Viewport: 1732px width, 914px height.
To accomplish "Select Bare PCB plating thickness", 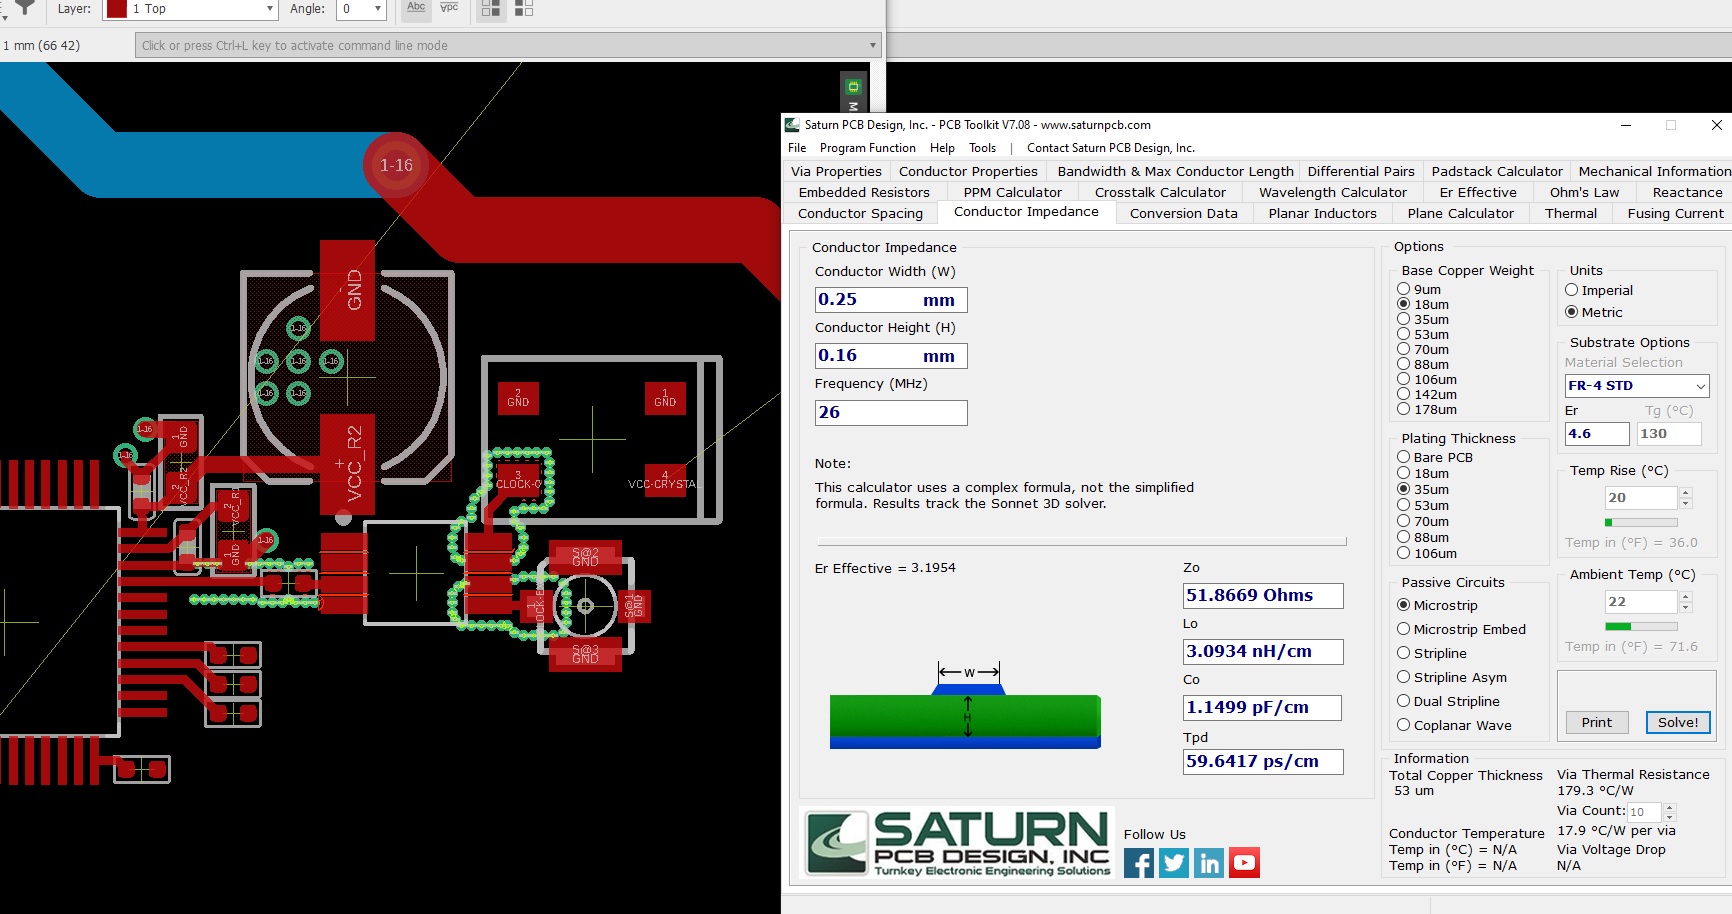I will (x=1404, y=457).
